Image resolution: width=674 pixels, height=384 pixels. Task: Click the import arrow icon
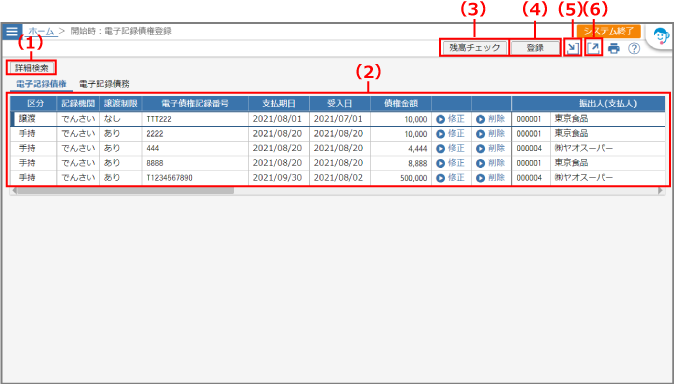click(572, 48)
